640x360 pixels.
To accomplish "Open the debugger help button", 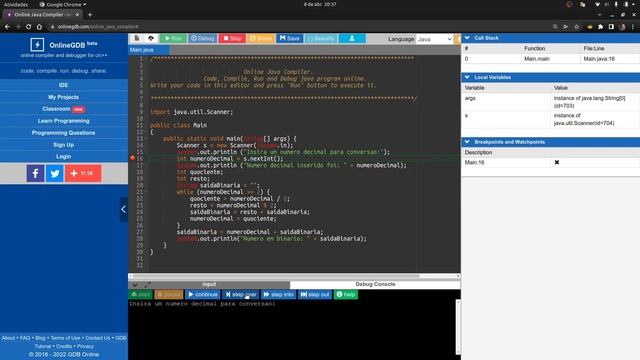I will [x=346, y=294].
